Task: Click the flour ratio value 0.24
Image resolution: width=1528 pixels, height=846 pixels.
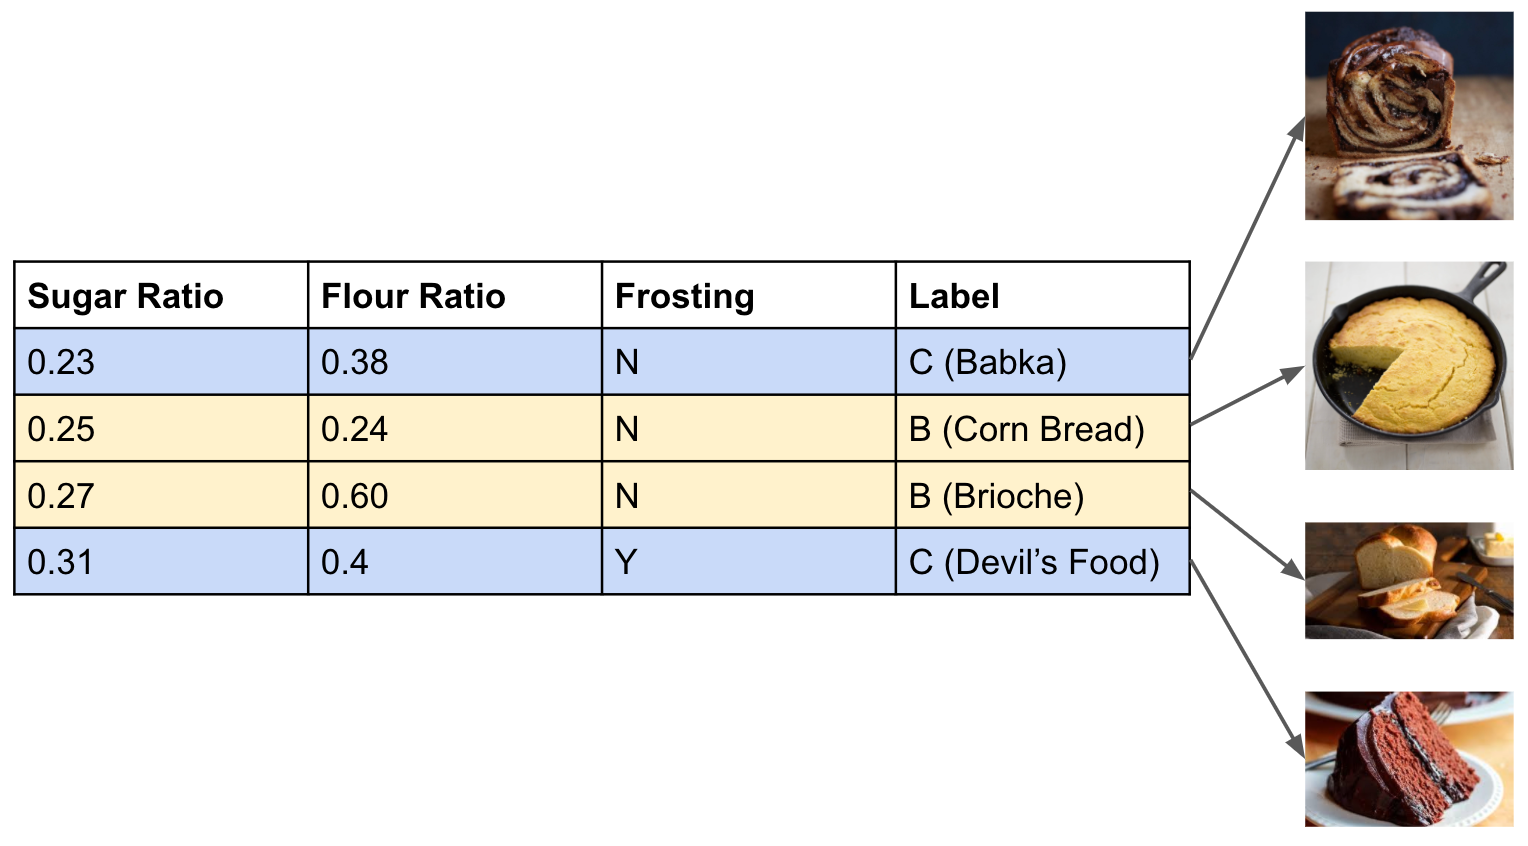Action: tap(455, 429)
